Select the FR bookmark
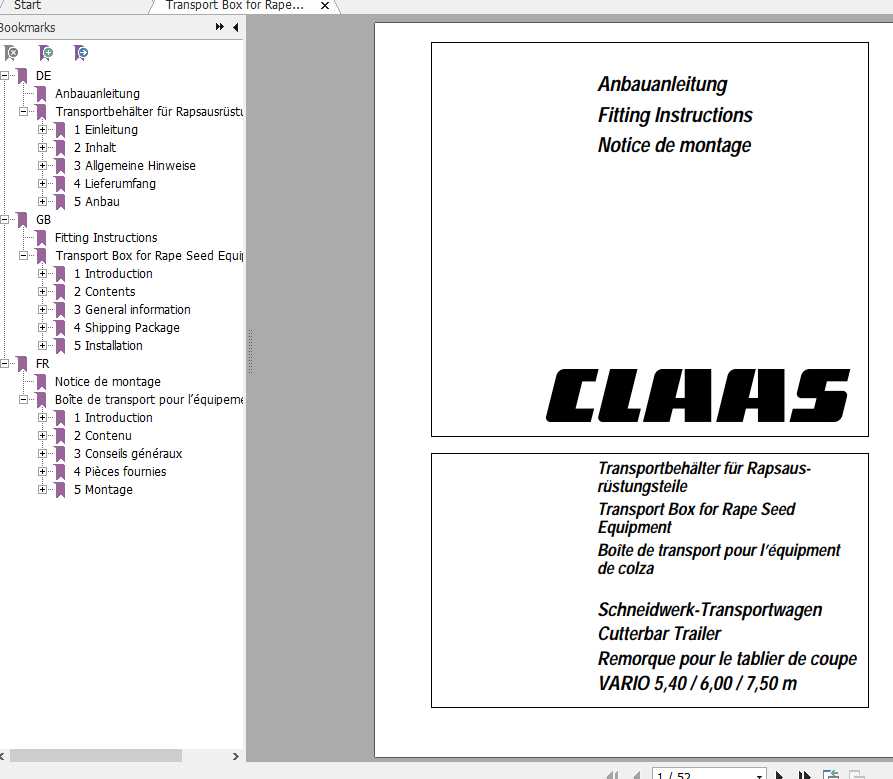This screenshot has height=779, width=893. click(x=43, y=363)
